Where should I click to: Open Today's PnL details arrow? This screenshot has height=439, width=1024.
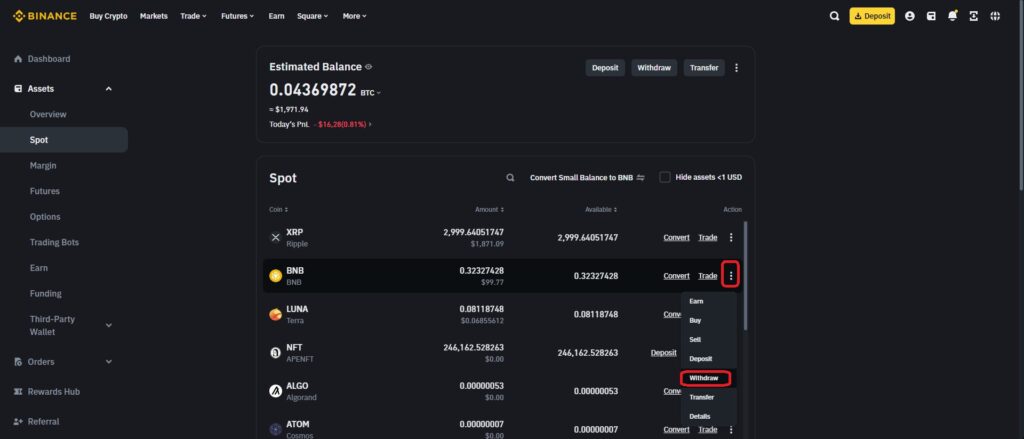[x=370, y=124]
